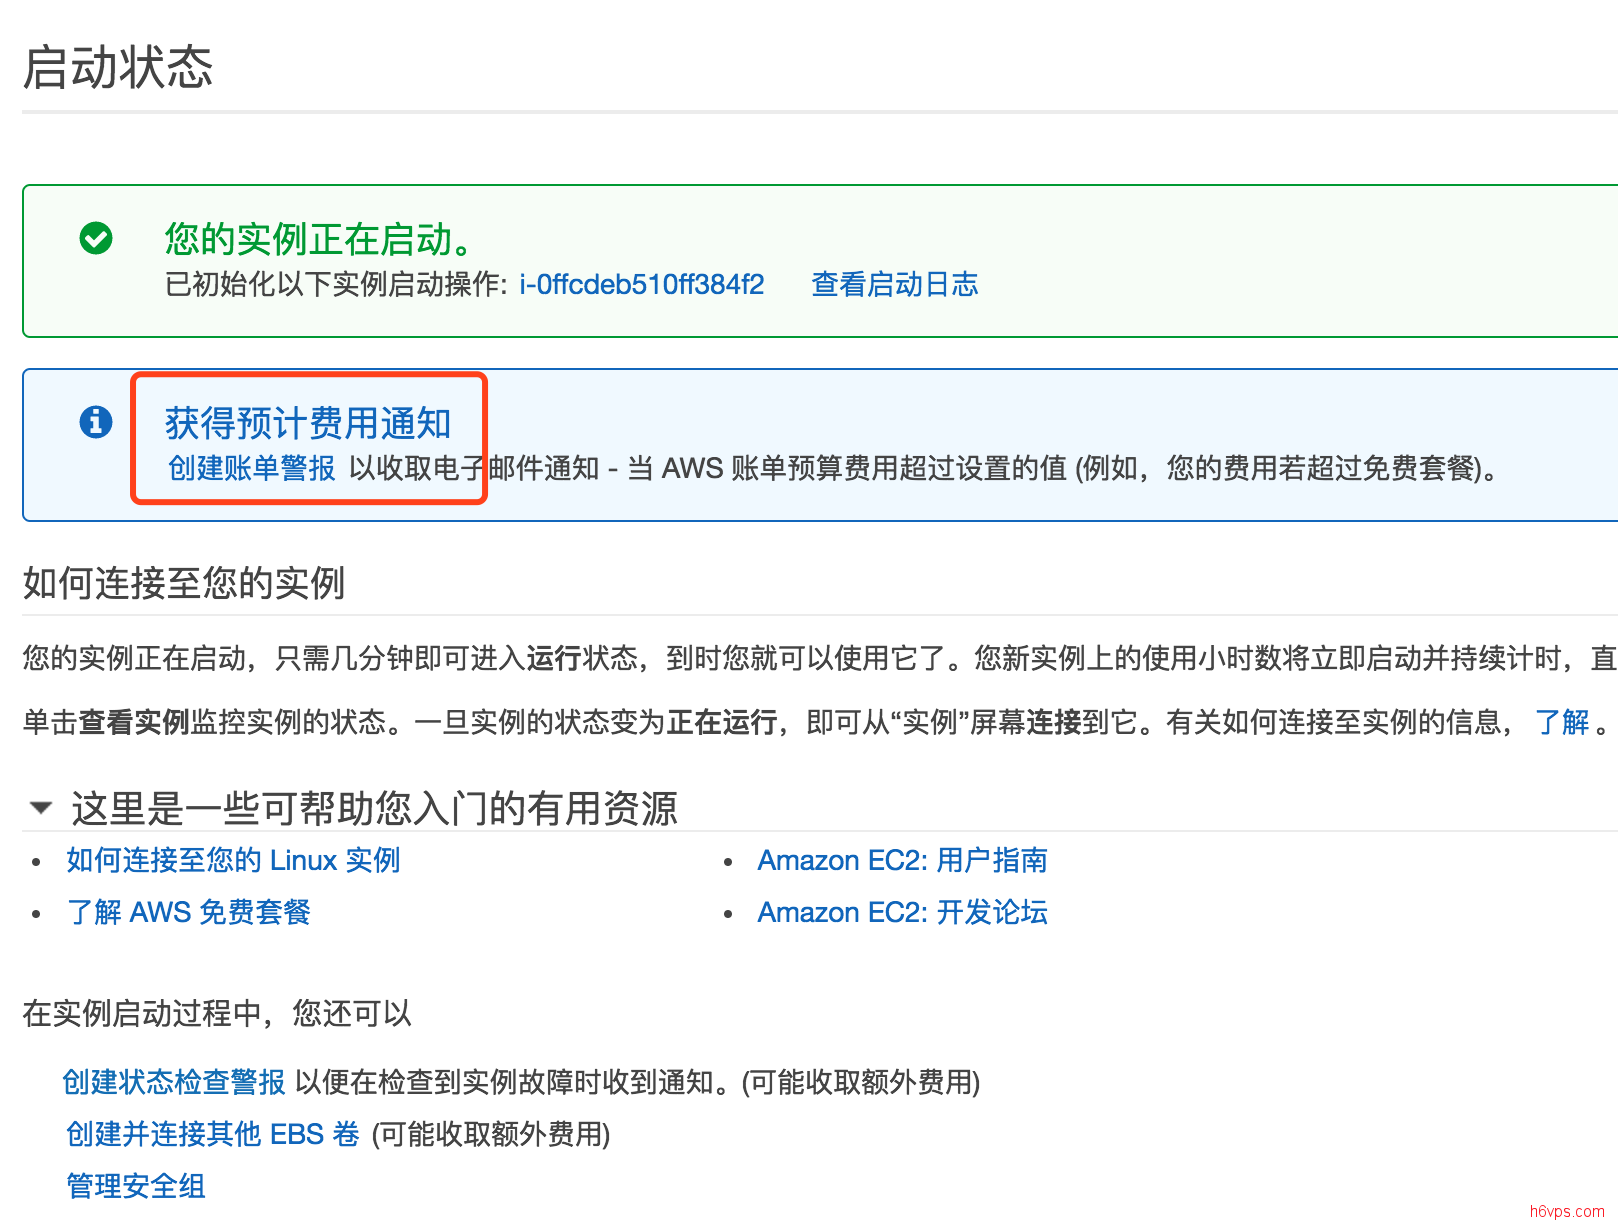
Task: Open instance ID i-0ffcdeb510ff384f2 link
Action: (x=641, y=285)
